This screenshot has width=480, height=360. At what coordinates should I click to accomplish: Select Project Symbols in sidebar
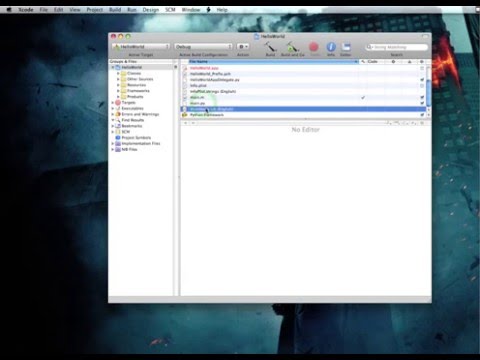click(136, 138)
